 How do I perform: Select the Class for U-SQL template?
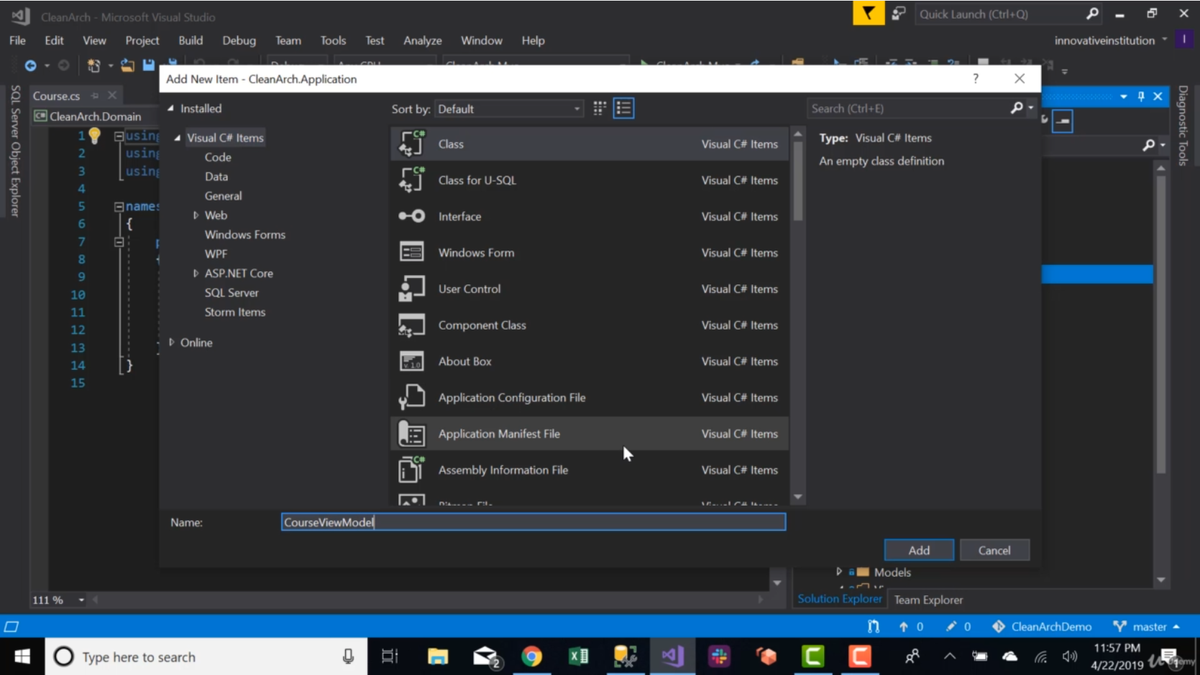click(589, 180)
